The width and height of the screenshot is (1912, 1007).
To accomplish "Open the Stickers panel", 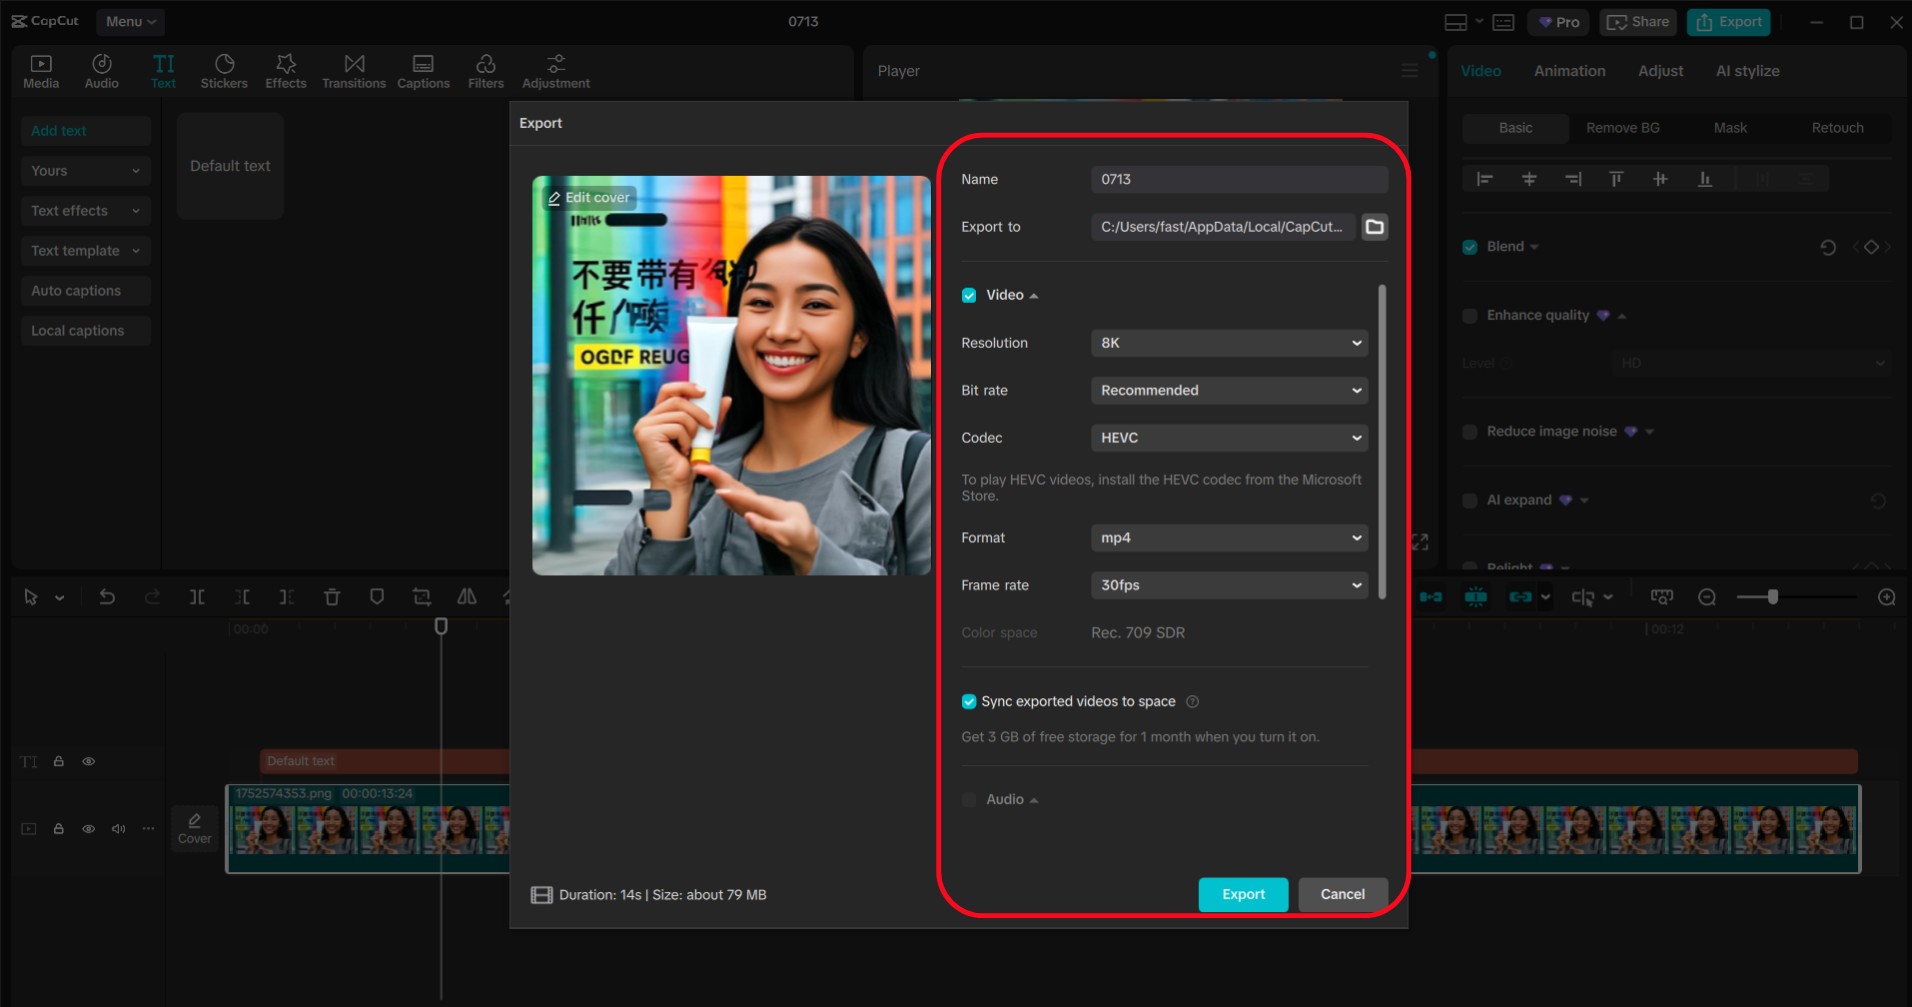I will click(224, 71).
